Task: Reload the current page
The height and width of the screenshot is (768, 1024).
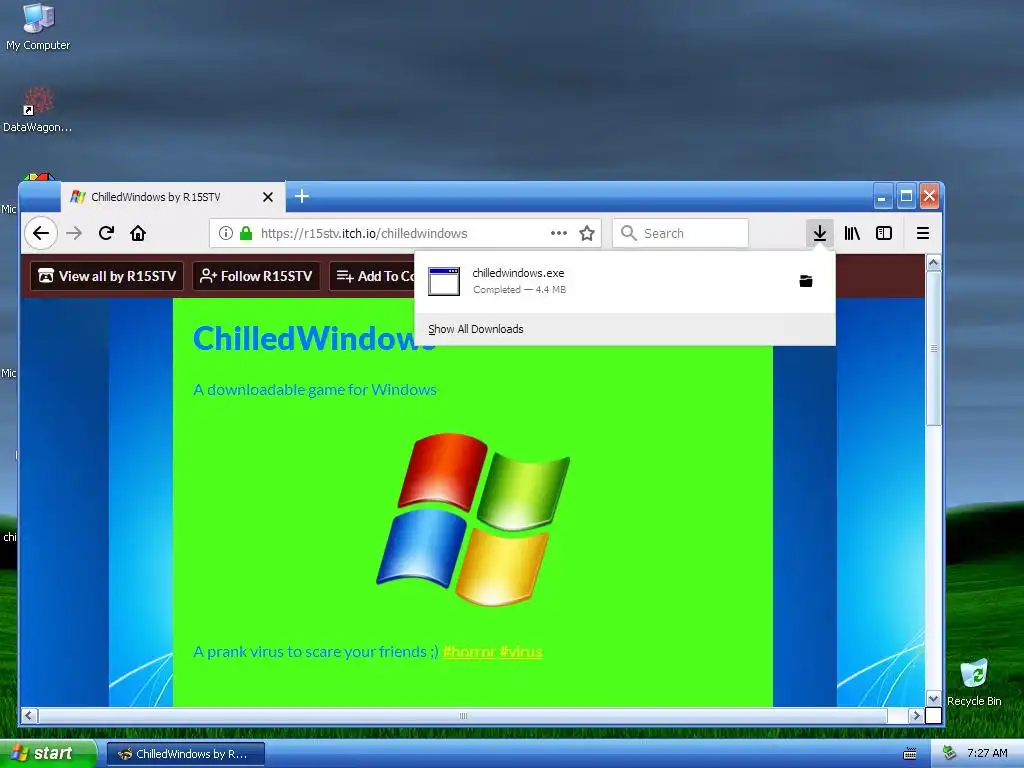Action: tap(106, 233)
